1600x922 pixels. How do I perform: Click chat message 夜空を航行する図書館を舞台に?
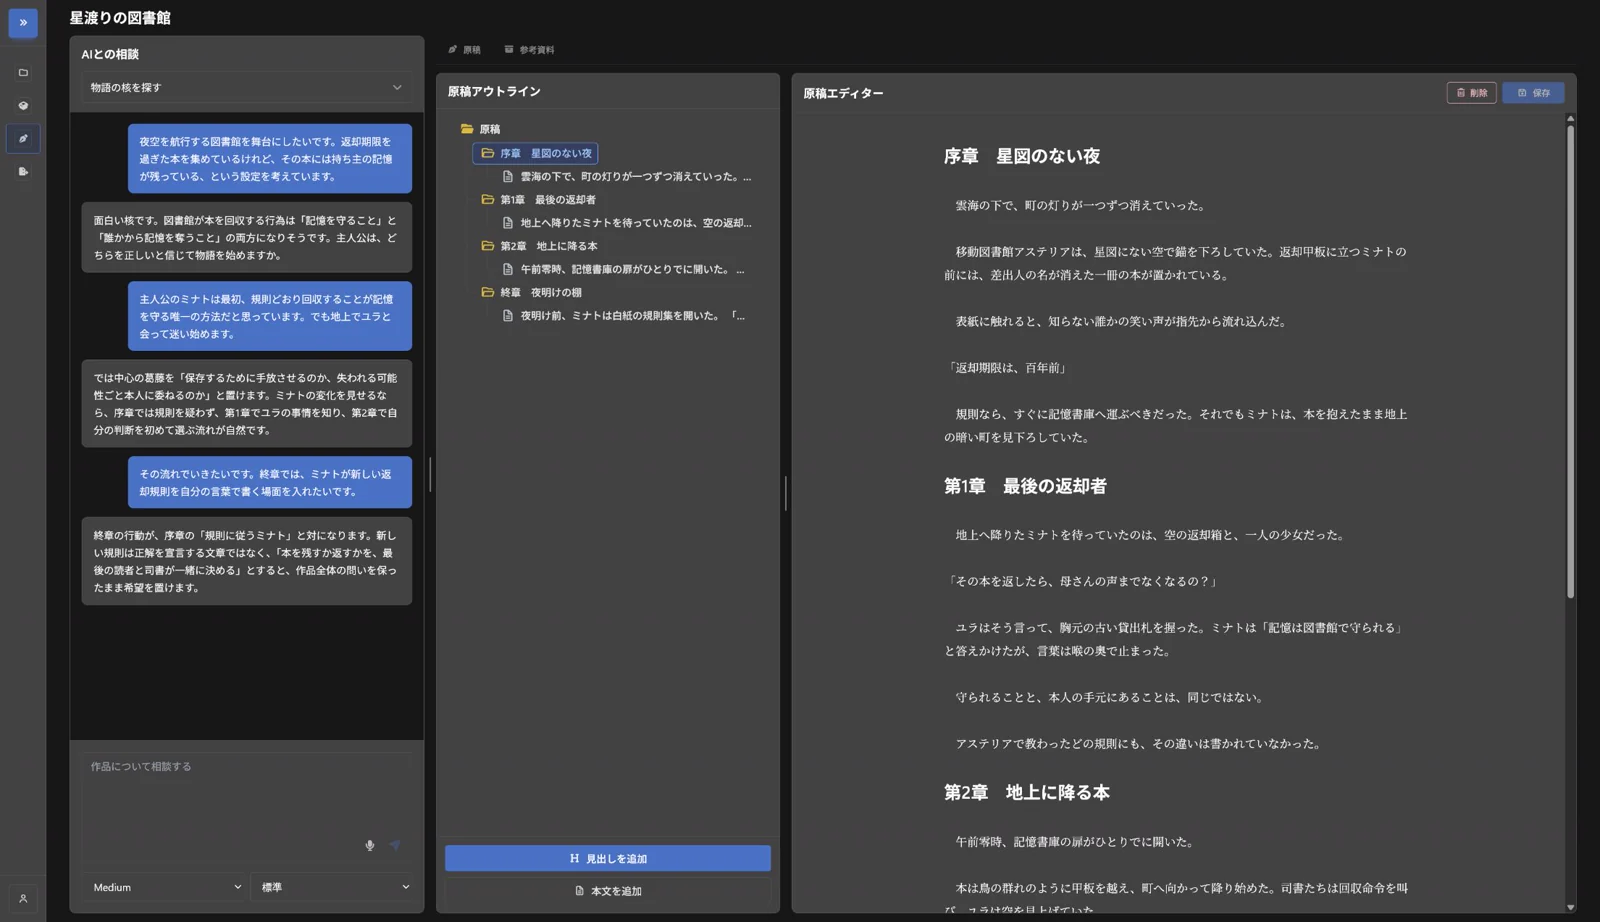click(269, 159)
